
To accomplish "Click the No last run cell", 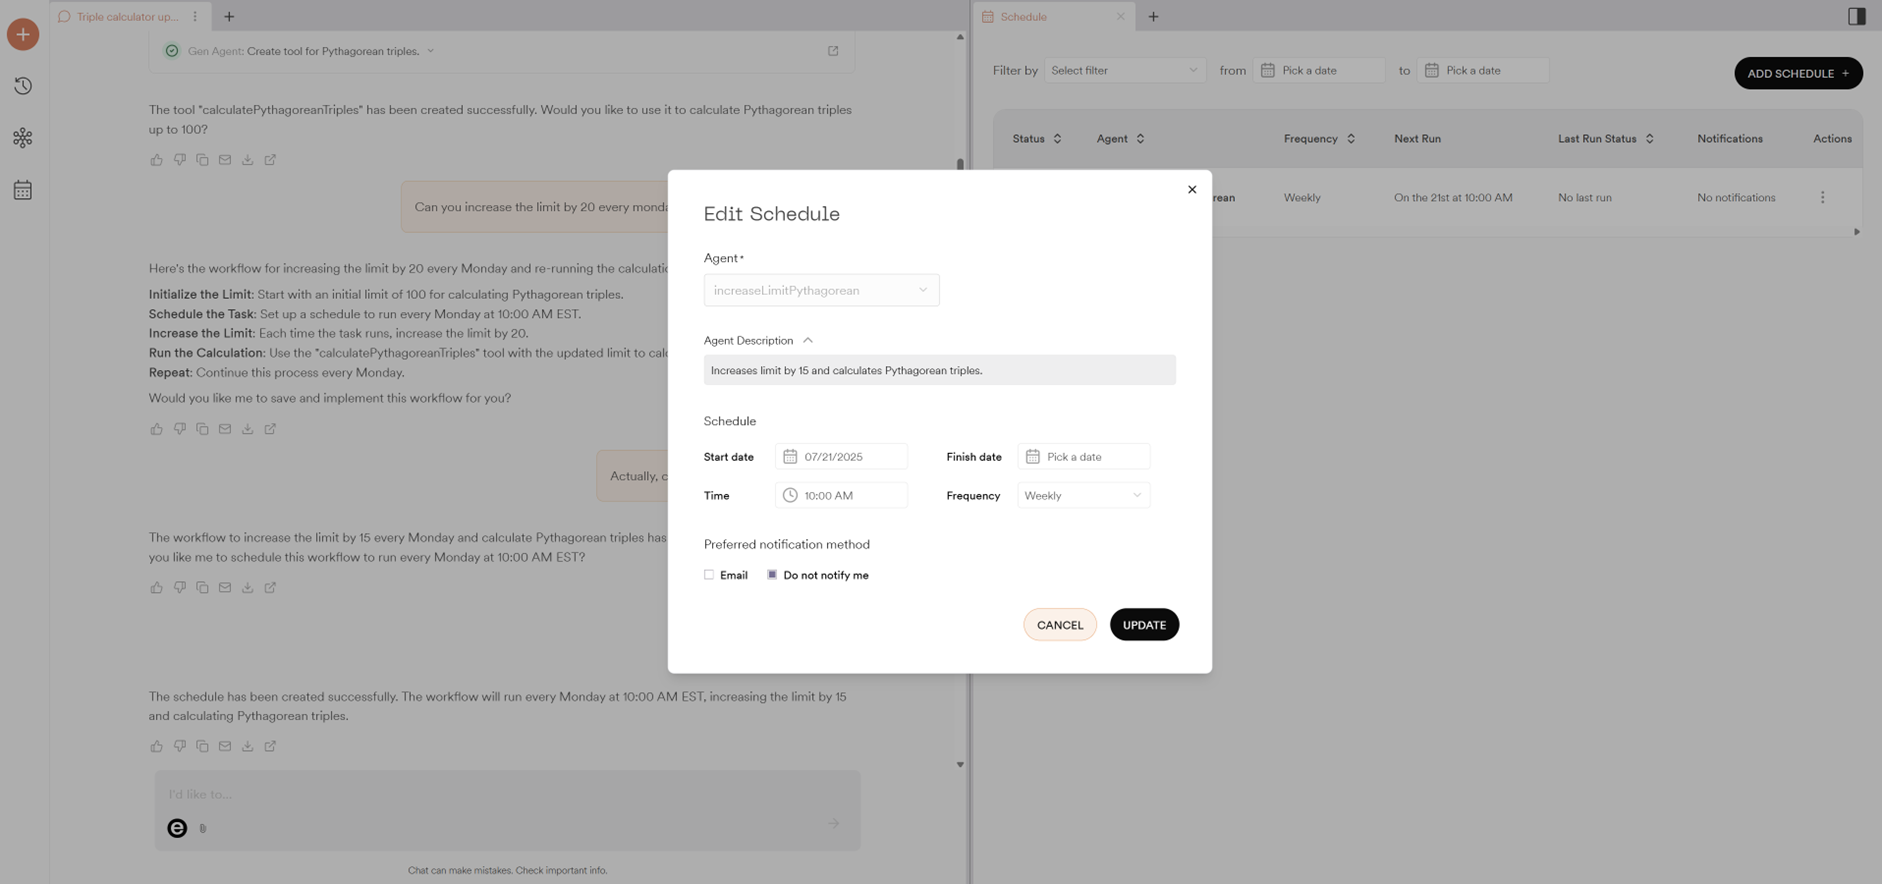I will [1585, 198].
